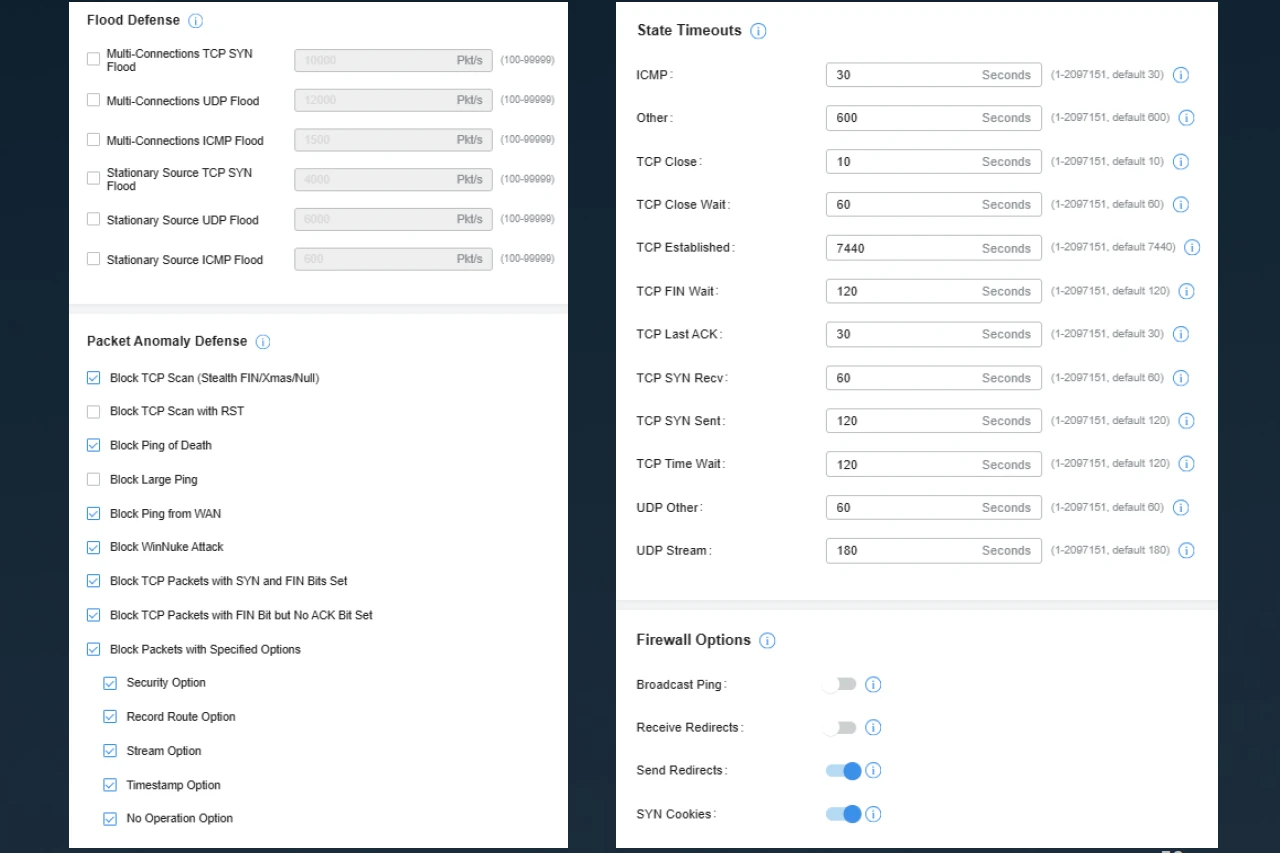Uncheck Block WinNuke Attack

click(x=94, y=548)
